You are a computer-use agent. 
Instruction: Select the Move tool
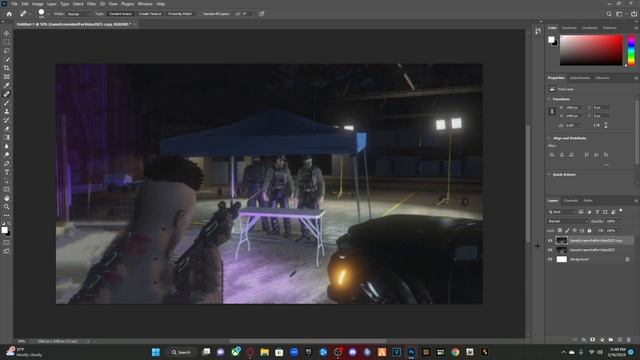click(x=7, y=33)
